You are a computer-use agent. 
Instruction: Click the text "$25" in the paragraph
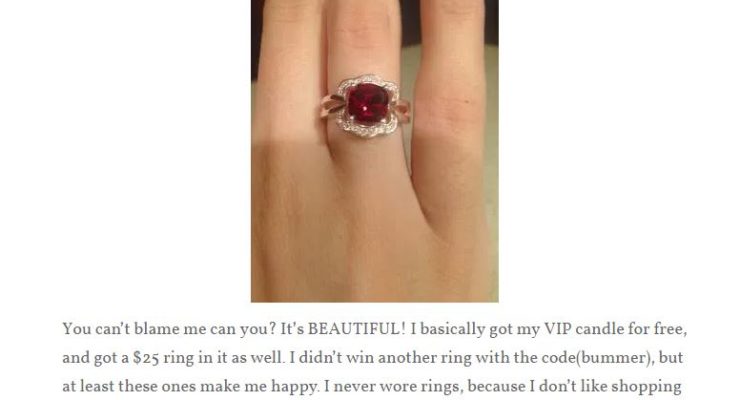(x=146, y=358)
